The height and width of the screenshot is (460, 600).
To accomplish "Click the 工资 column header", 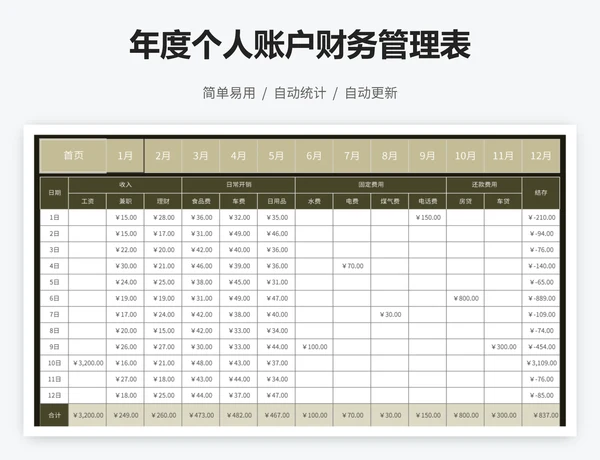I will tap(87, 201).
